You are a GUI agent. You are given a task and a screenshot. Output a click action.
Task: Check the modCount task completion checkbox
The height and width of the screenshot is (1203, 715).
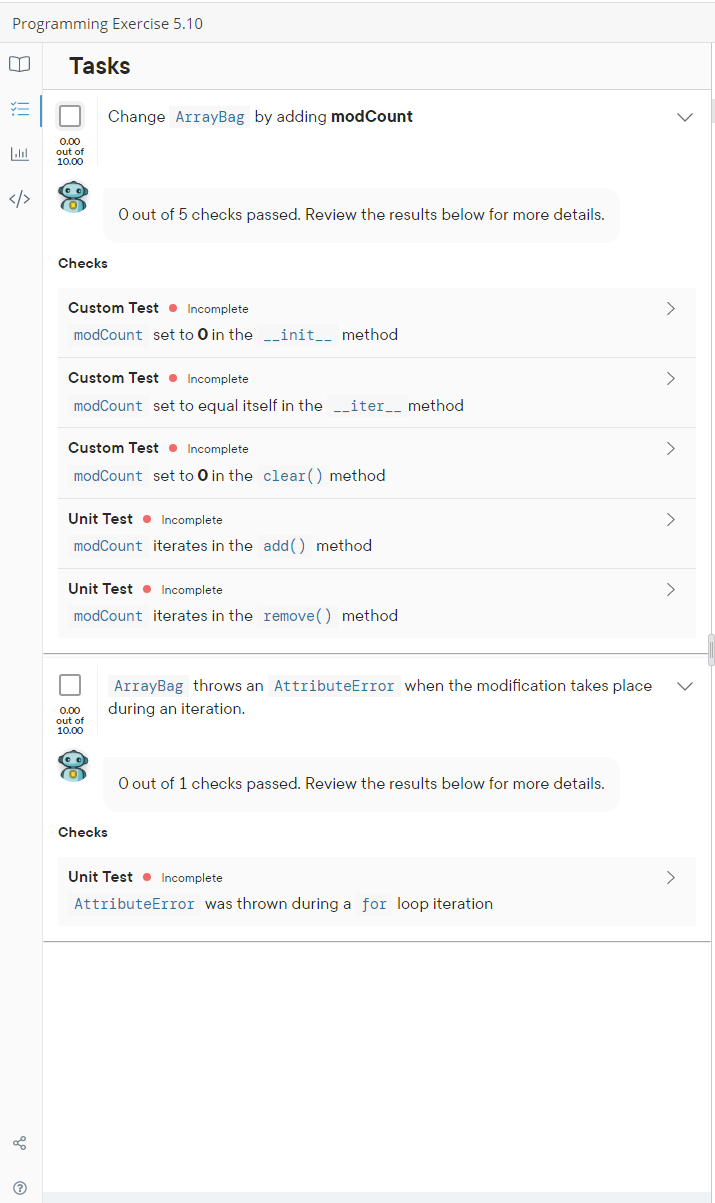point(70,115)
